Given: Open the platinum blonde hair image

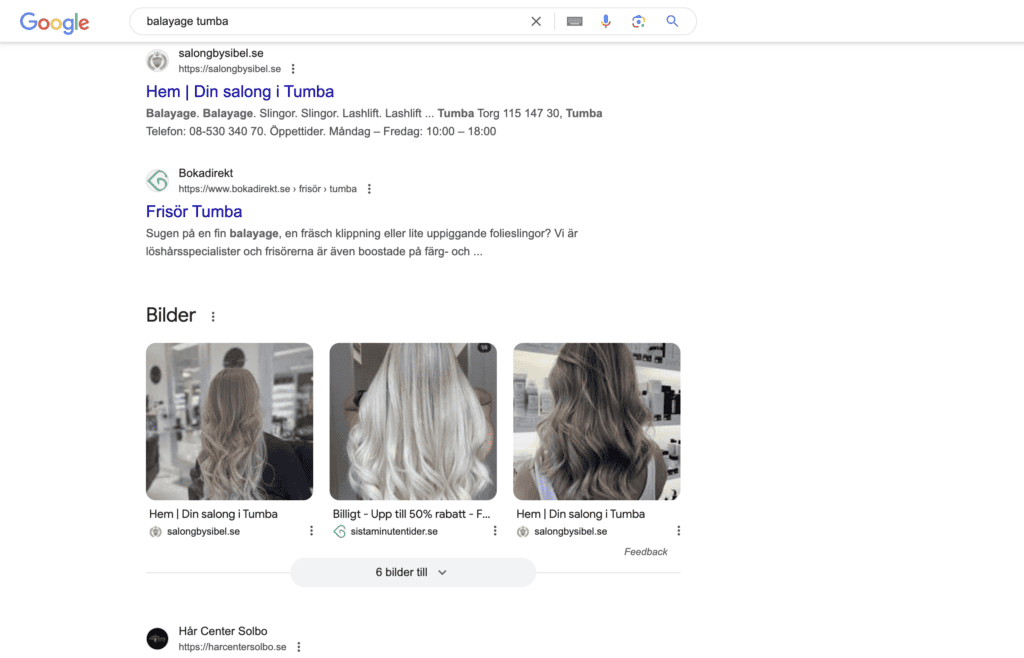Looking at the screenshot, I should tap(413, 421).
